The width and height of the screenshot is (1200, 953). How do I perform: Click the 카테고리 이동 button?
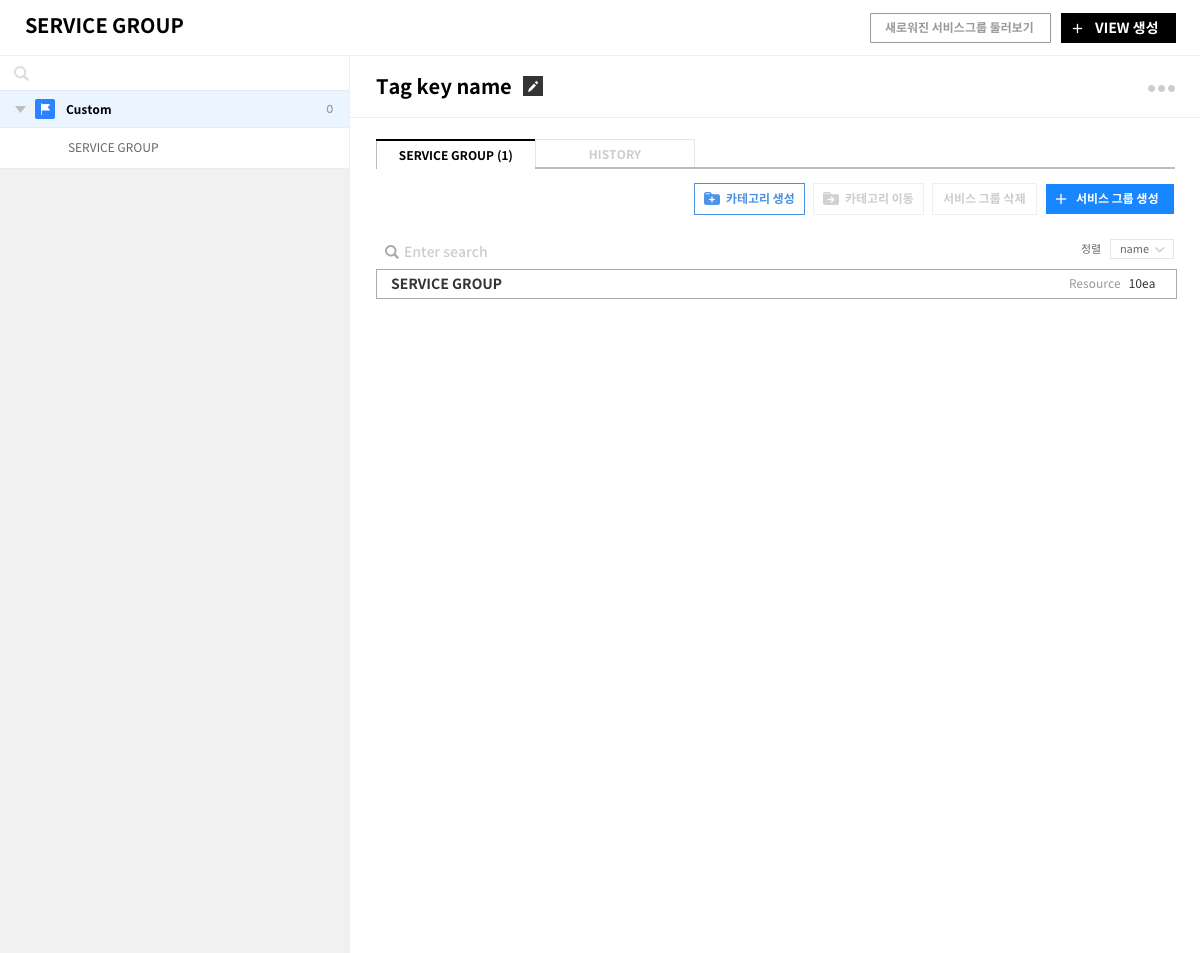(868, 199)
